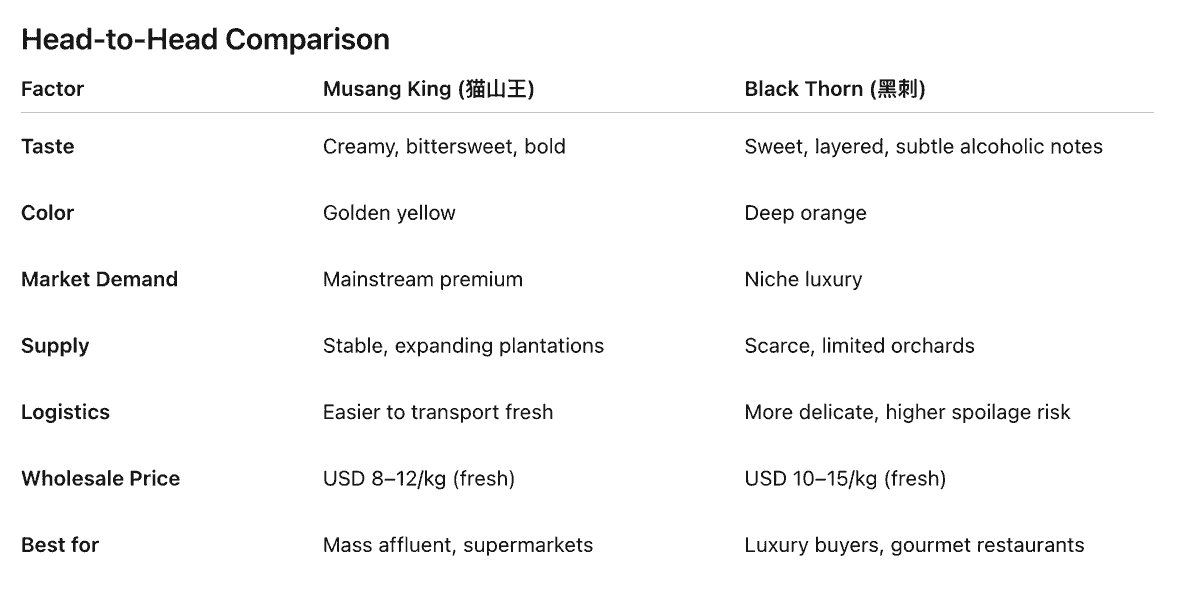The image size is (1200, 602).
Task: Click the Color row label
Action: [x=47, y=213]
